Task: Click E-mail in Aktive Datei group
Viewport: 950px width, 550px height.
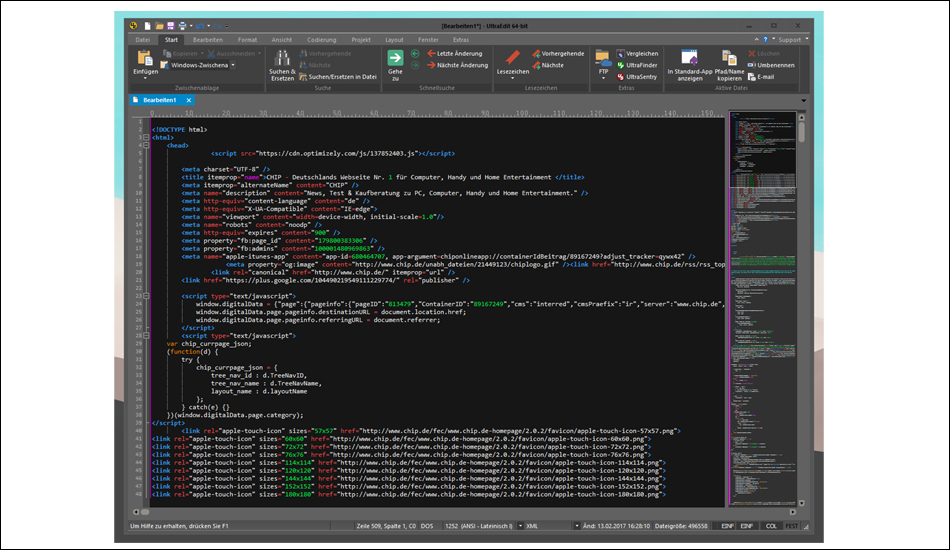Action: click(761, 77)
